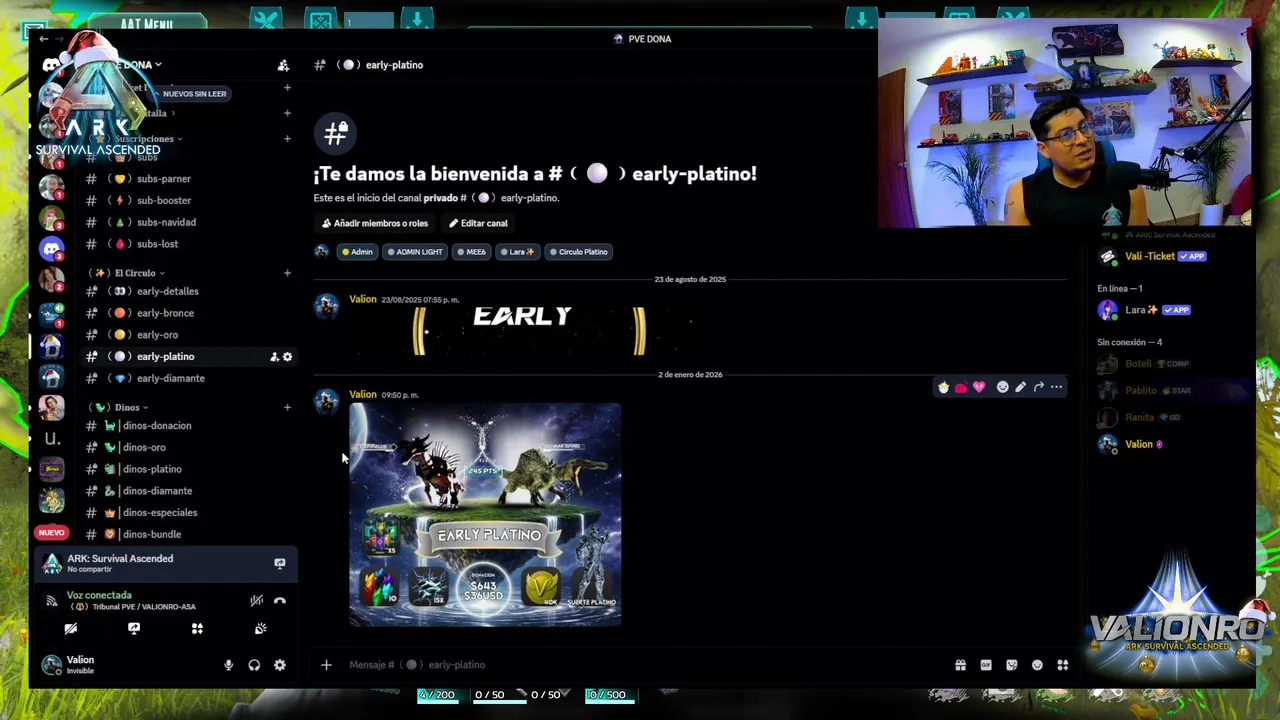Forward the message using arrow icon
The height and width of the screenshot is (720, 1280).
(1038, 387)
